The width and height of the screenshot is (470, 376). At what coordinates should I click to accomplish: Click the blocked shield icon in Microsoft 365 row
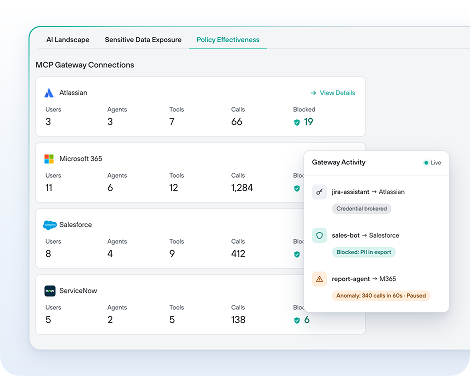pyautogui.click(x=297, y=188)
